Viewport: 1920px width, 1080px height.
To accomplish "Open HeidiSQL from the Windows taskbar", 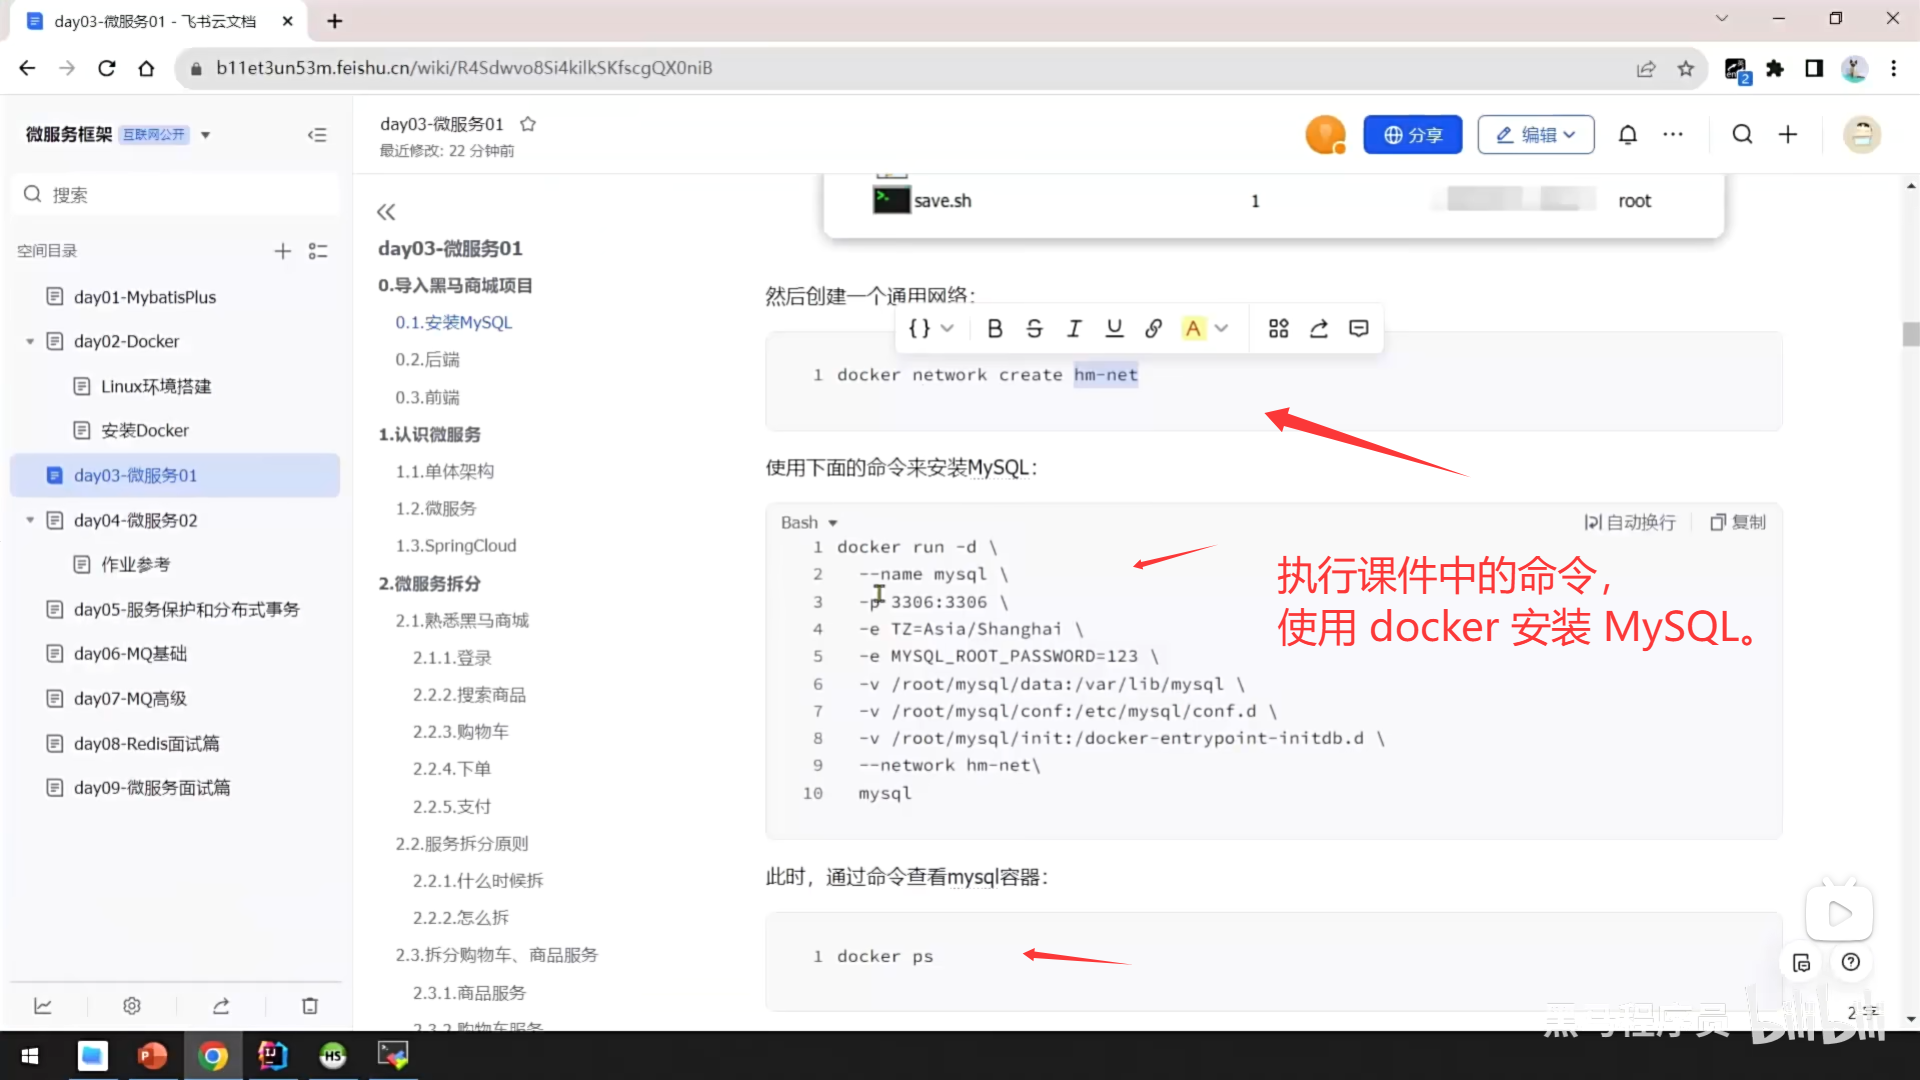I will click(x=333, y=1056).
